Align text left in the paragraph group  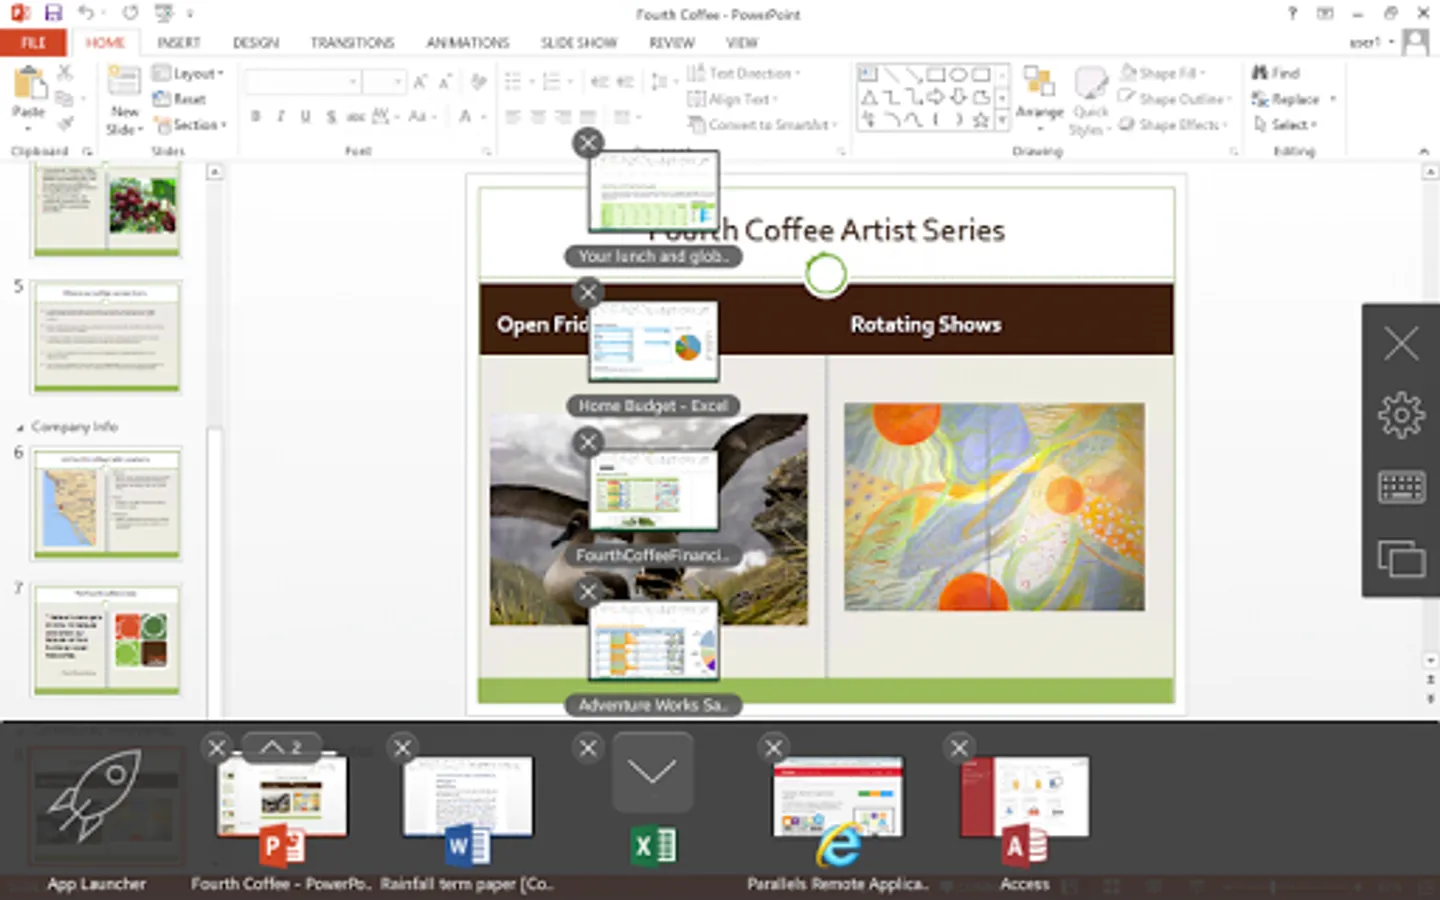(x=514, y=117)
